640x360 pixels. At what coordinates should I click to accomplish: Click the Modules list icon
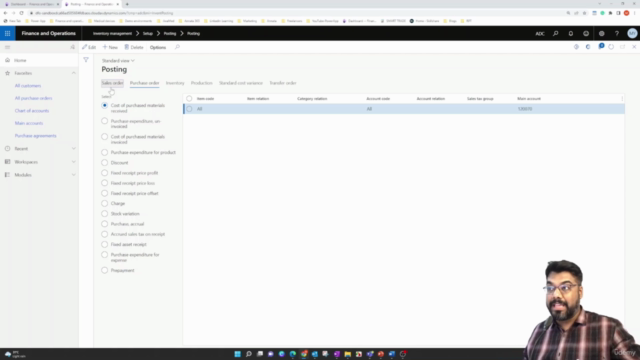pos(7,175)
